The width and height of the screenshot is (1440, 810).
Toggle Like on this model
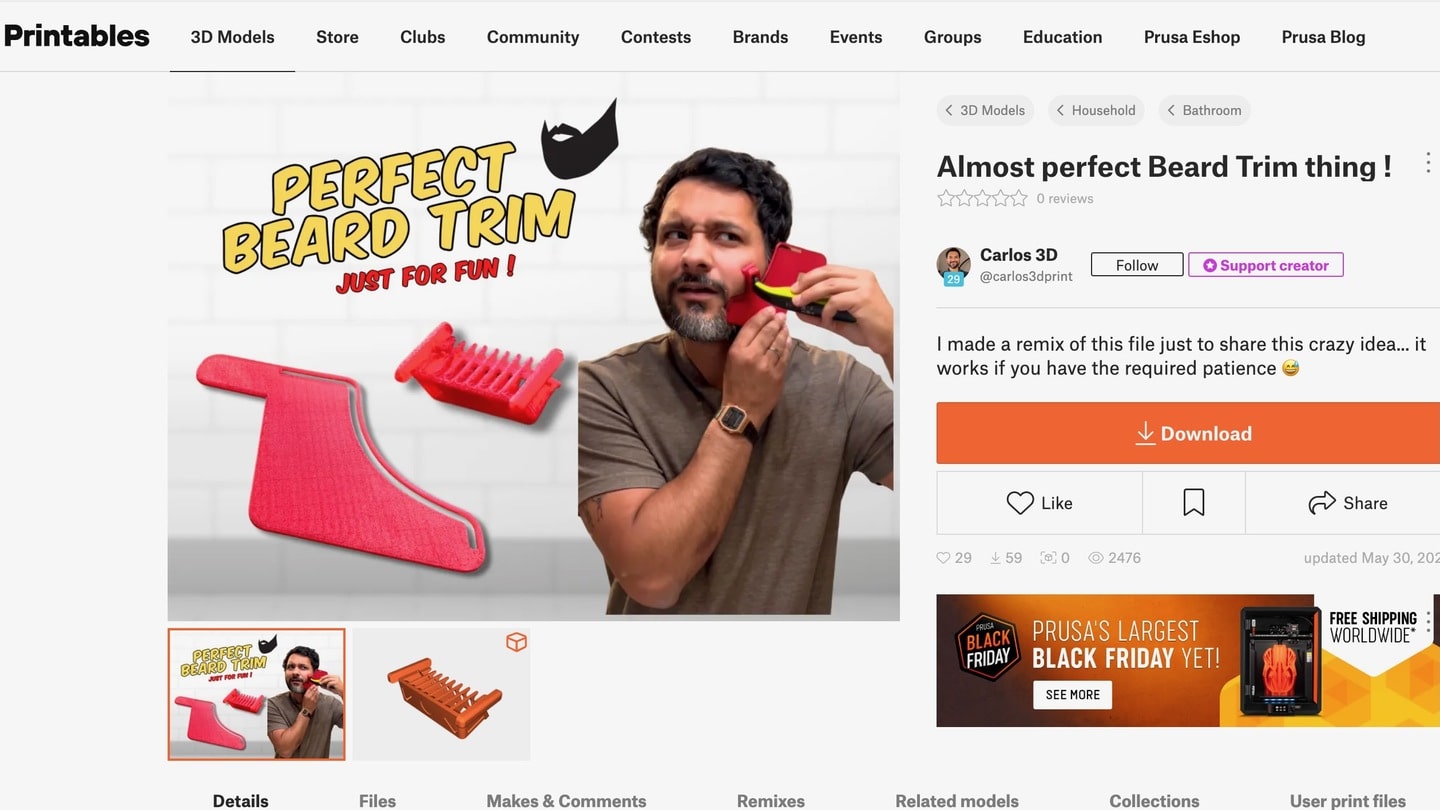point(1039,503)
